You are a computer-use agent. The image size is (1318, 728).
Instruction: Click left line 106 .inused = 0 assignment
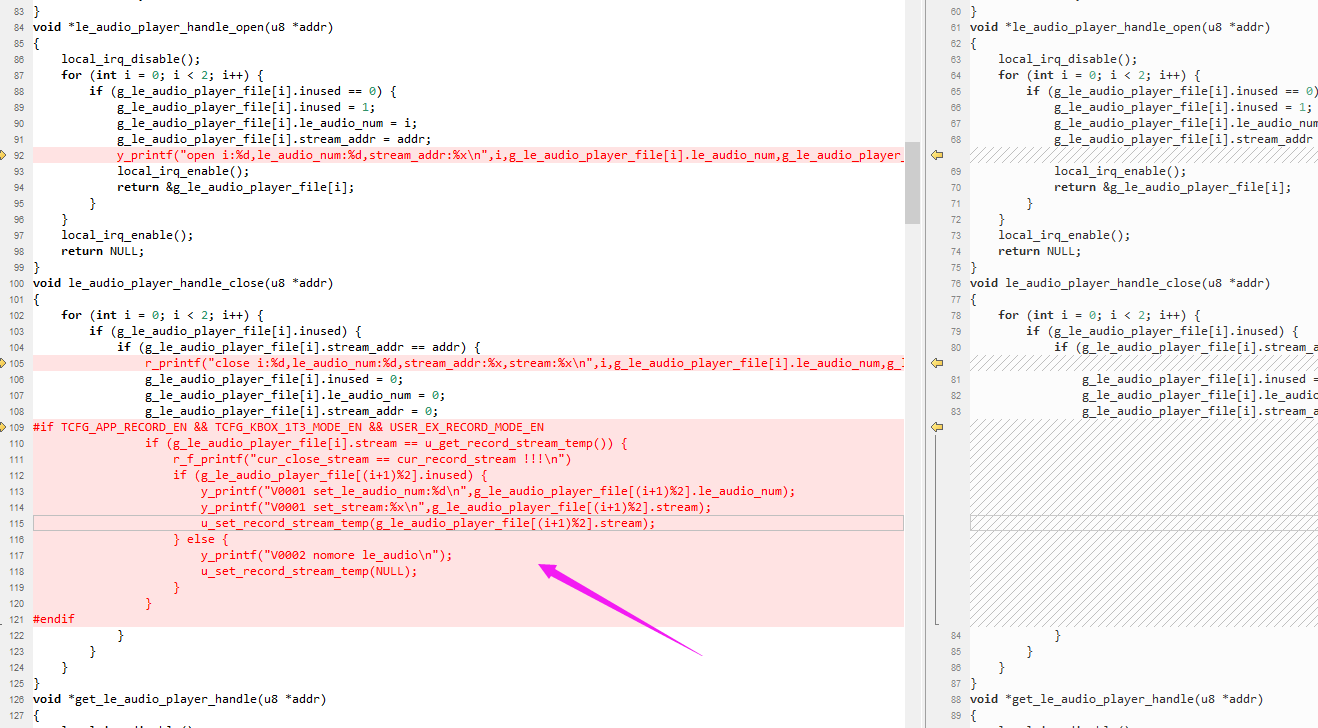click(x=274, y=379)
